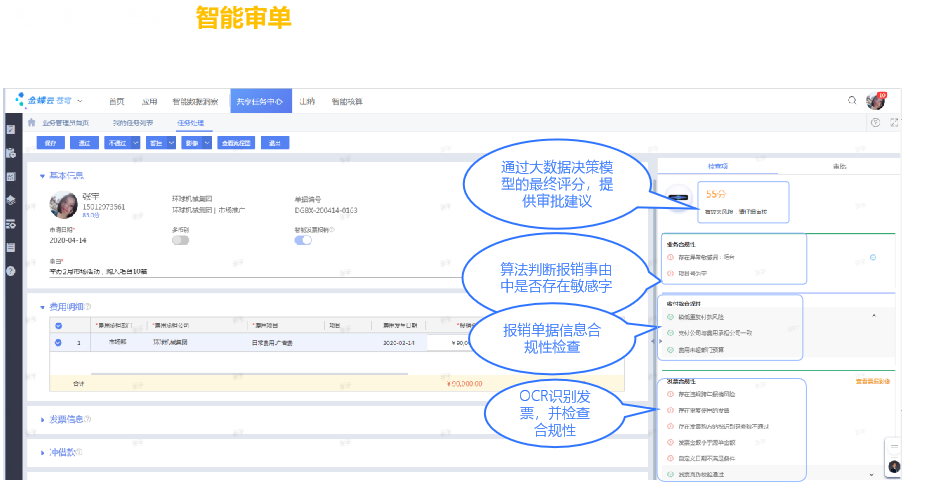The image size is (931, 482).
Task: Click the 查看流程图 button
Action: point(236,143)
